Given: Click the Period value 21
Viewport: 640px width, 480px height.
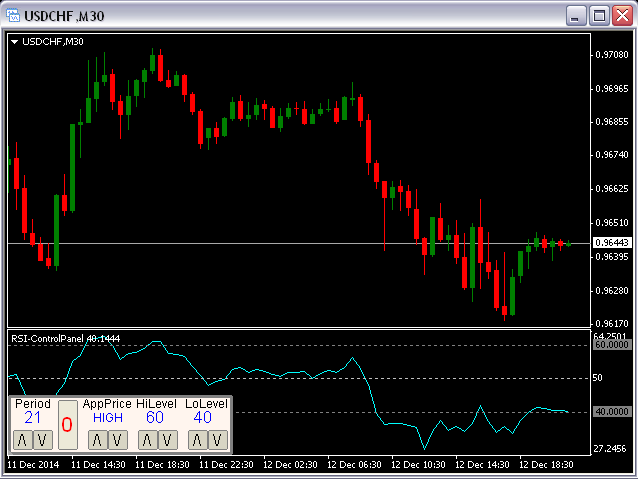Looking at the screenshot, I should point(33,418).
